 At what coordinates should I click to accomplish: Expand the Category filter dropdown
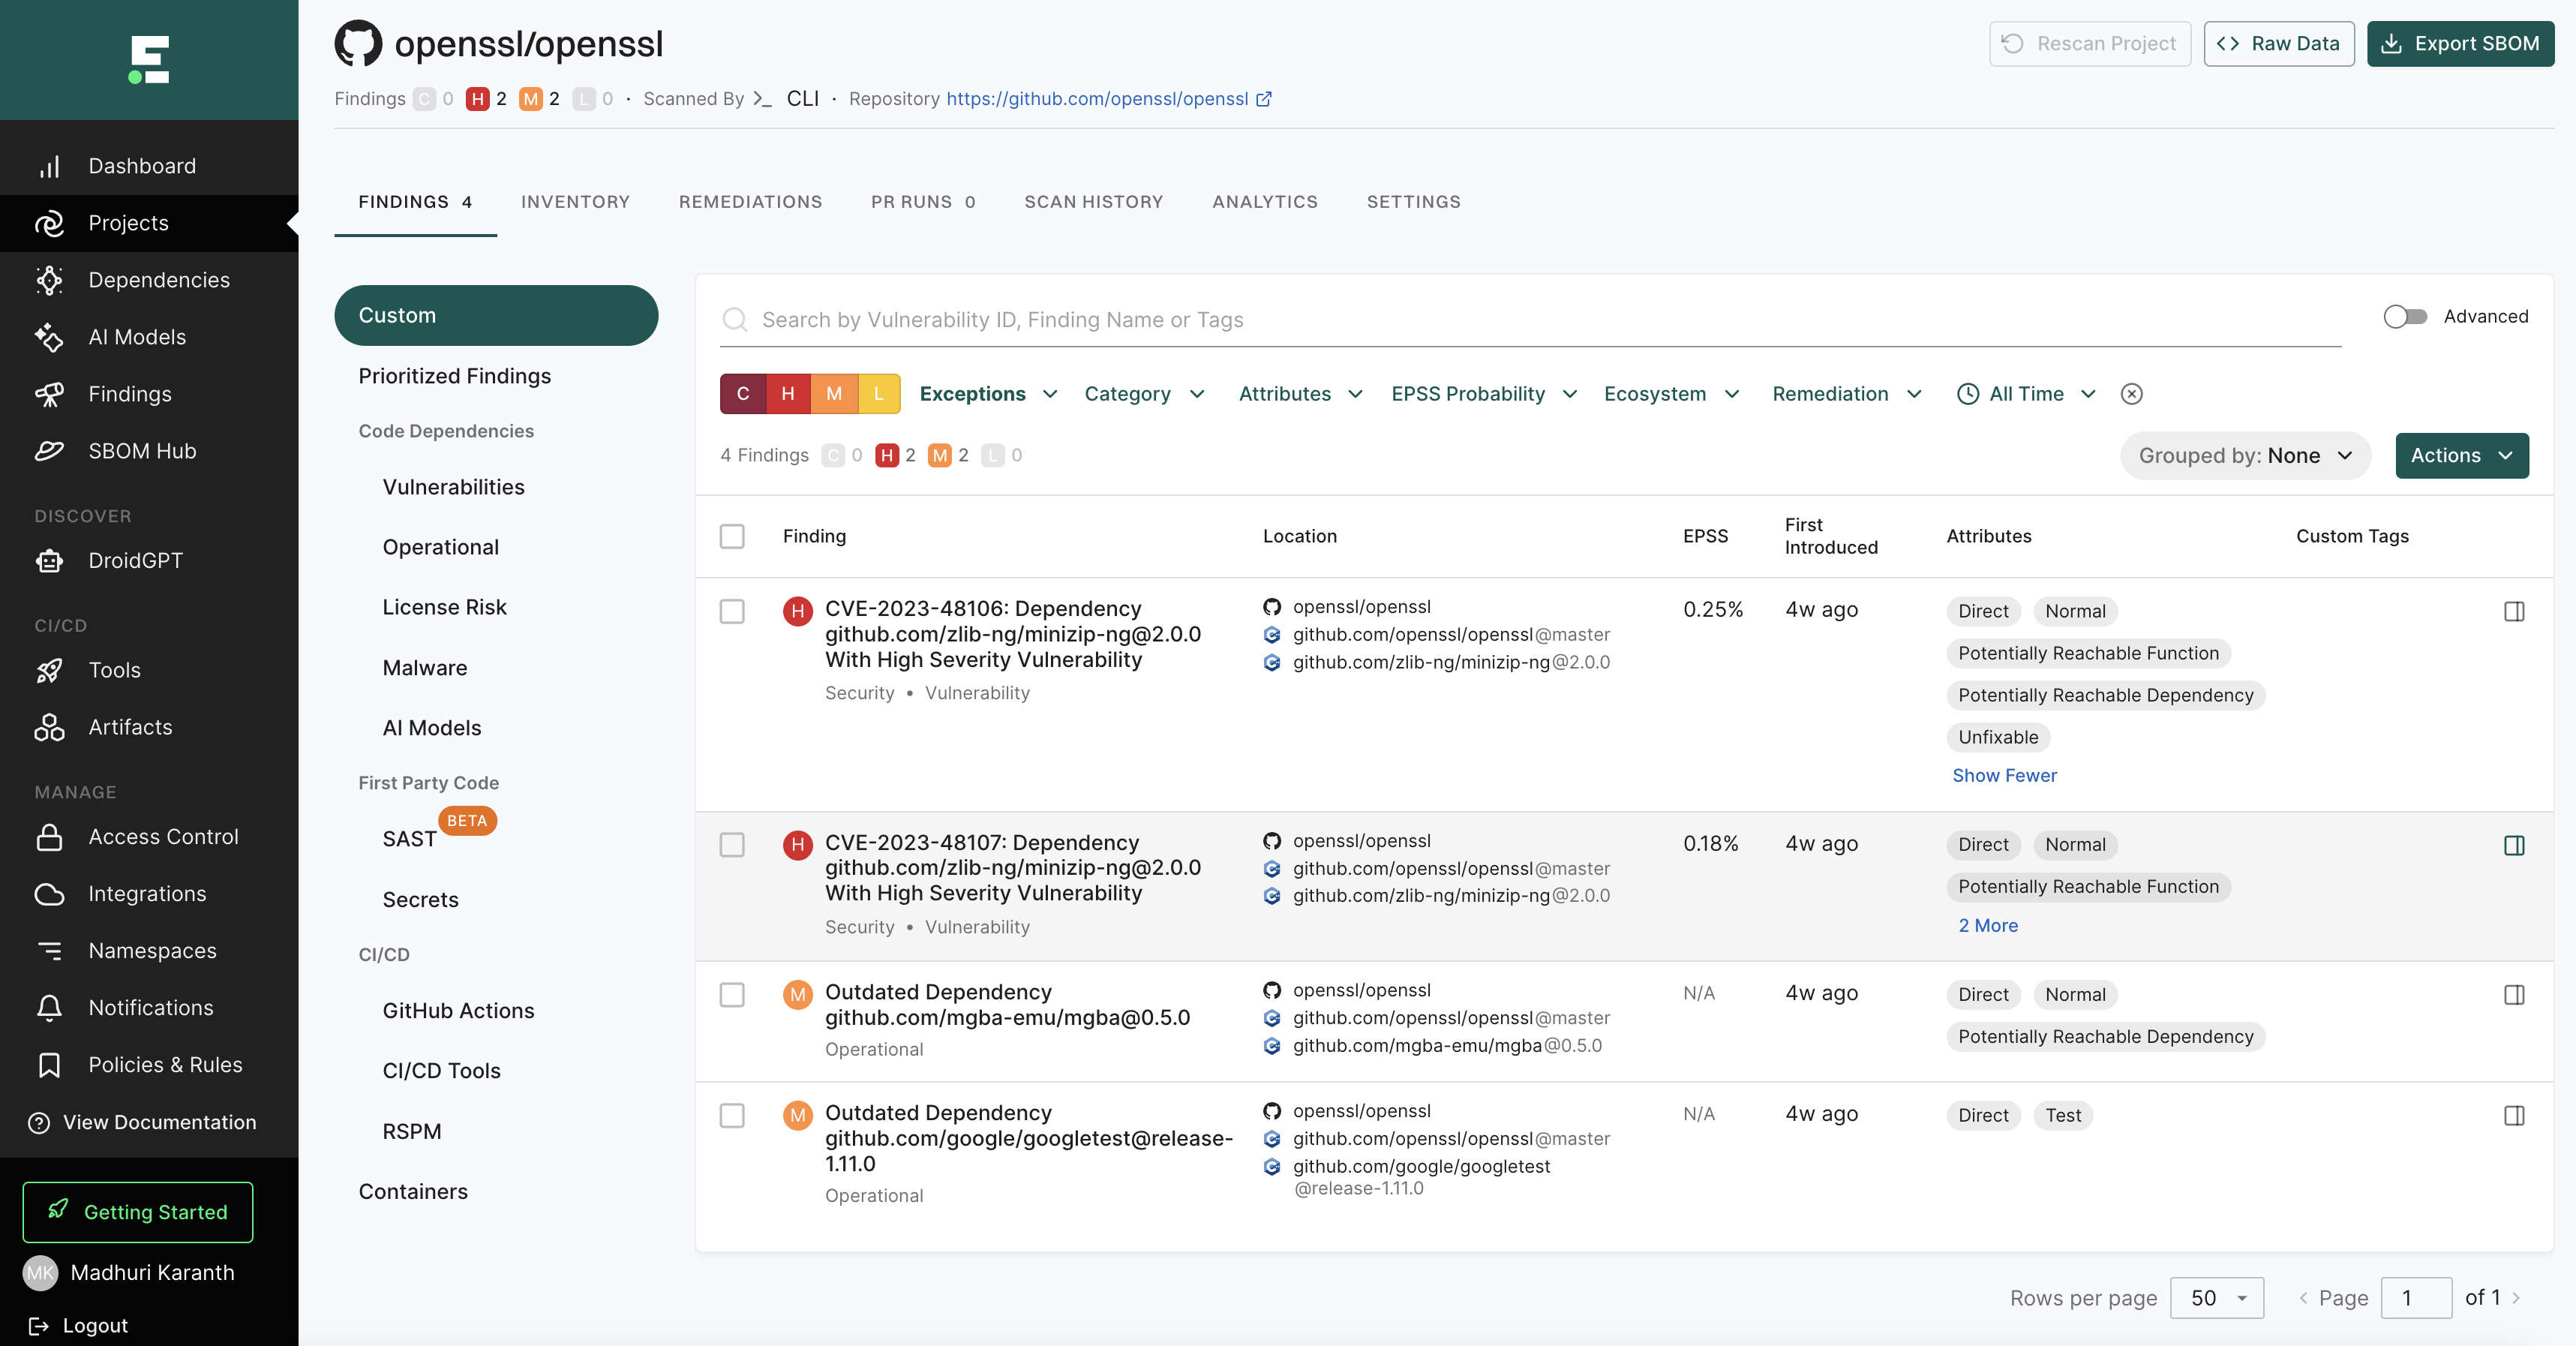tap(1144, 394)
